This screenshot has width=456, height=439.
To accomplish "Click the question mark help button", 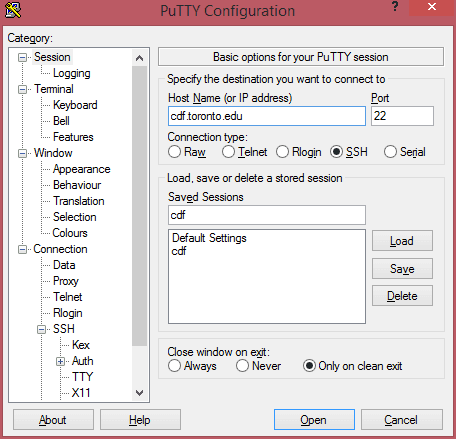I will 395,6.
